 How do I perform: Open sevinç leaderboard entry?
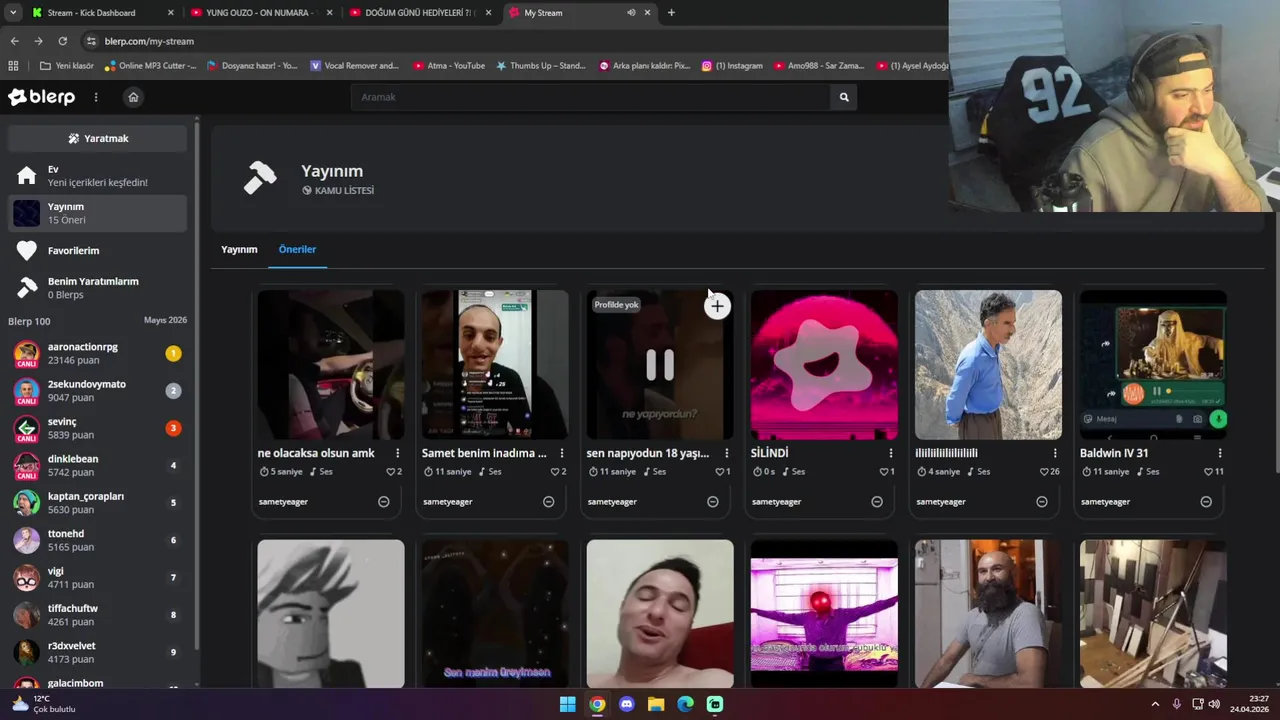97,428
